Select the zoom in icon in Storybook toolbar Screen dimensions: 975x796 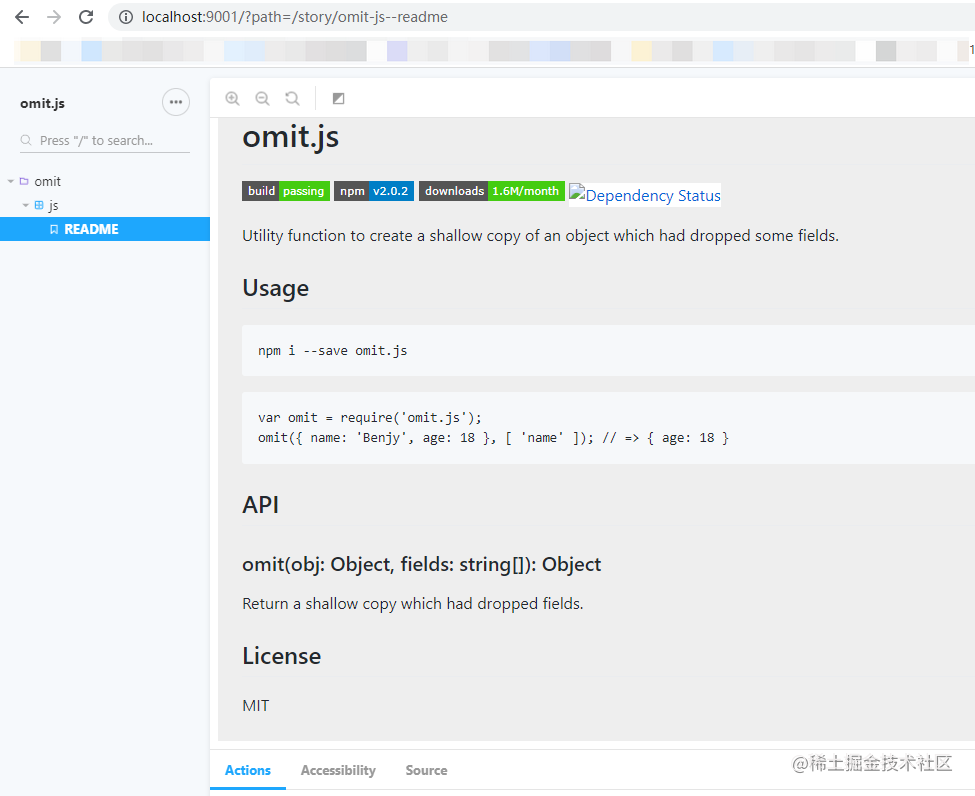(x=232, y=98)
